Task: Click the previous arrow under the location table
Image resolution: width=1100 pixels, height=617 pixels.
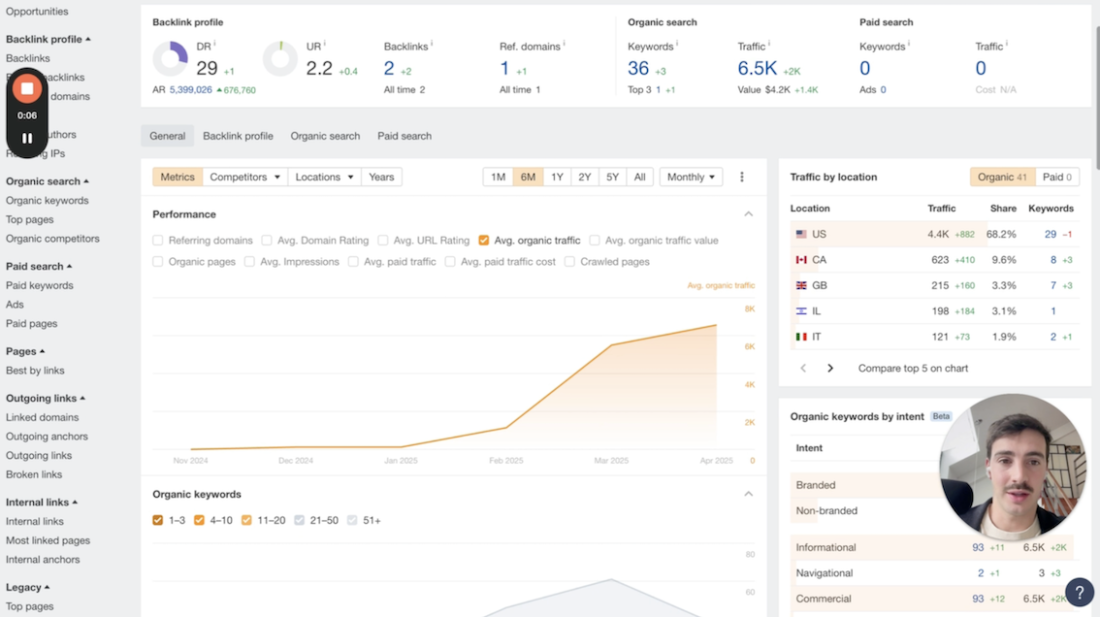Action: tap(803, 368)
